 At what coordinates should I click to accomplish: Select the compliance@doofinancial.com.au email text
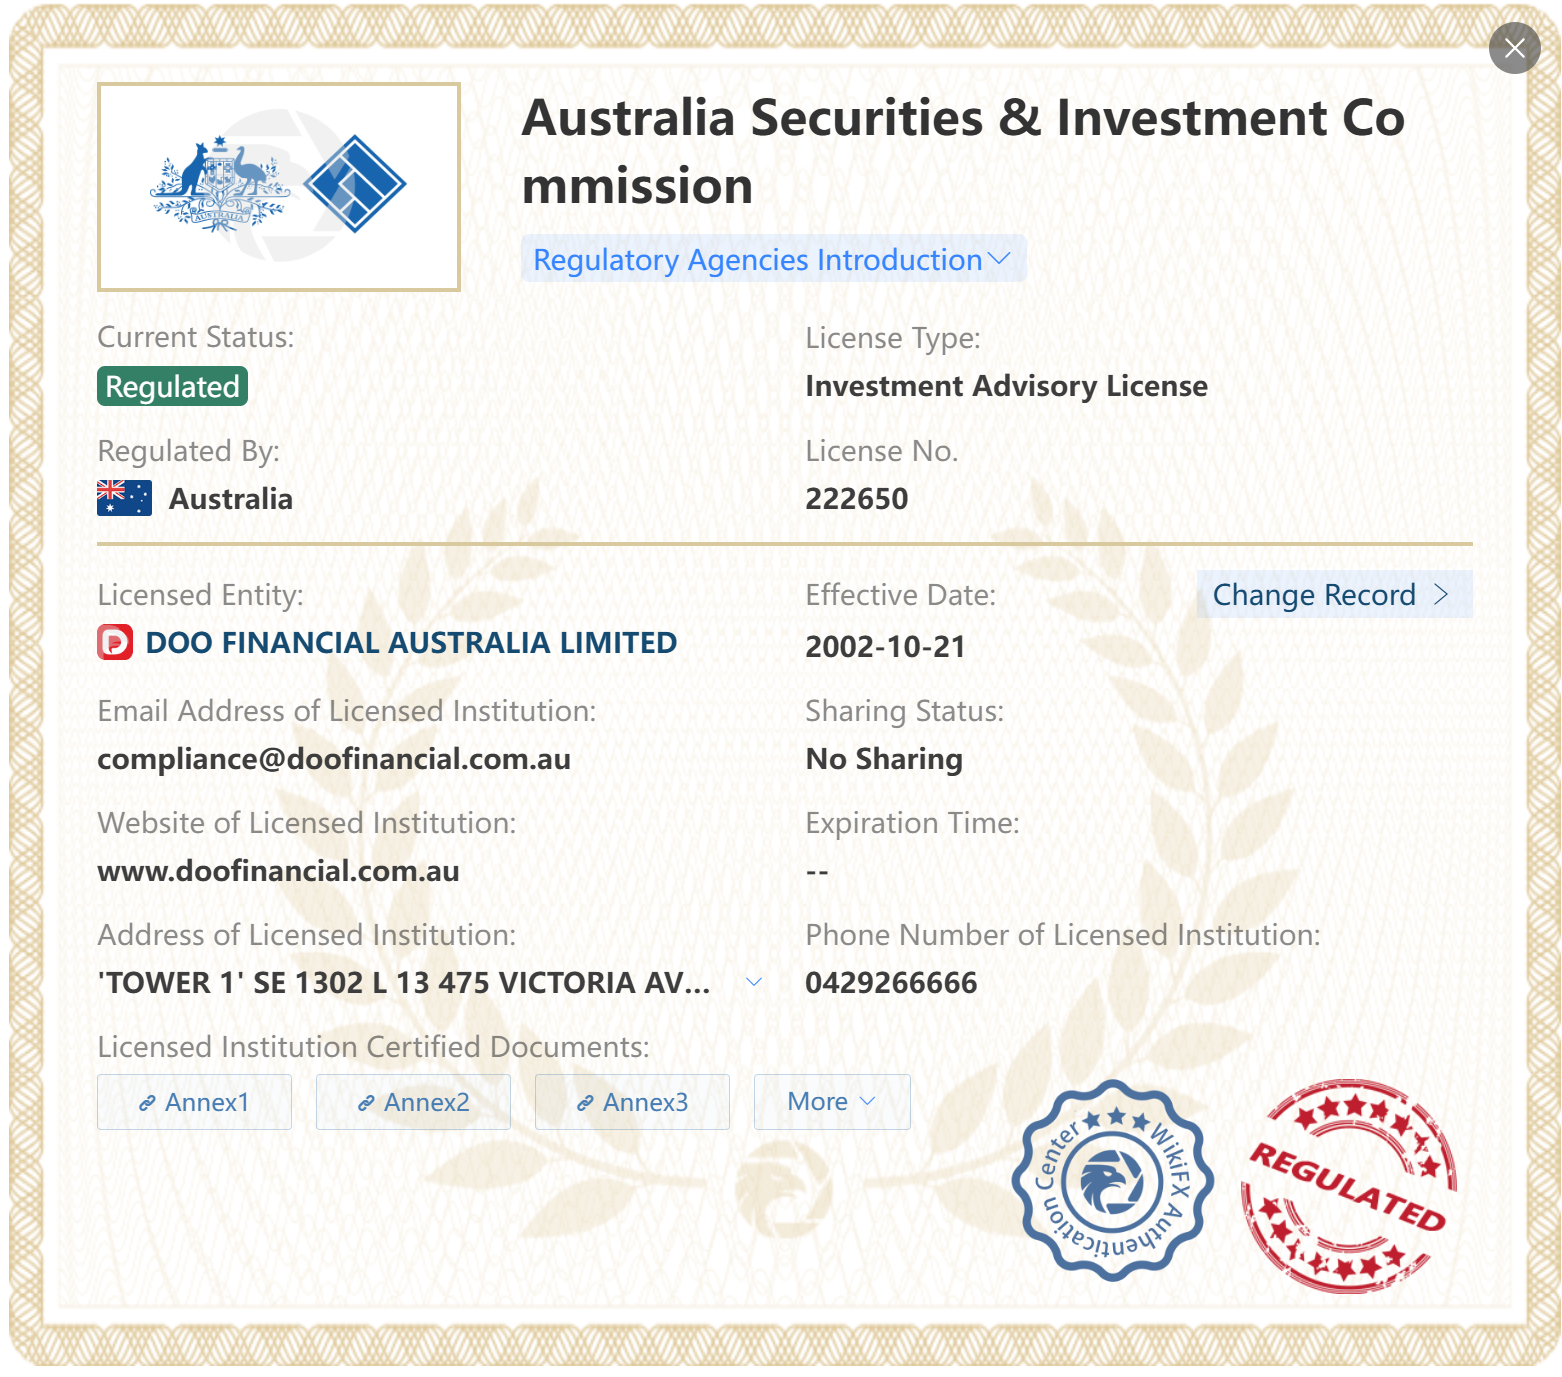point(334,759)
